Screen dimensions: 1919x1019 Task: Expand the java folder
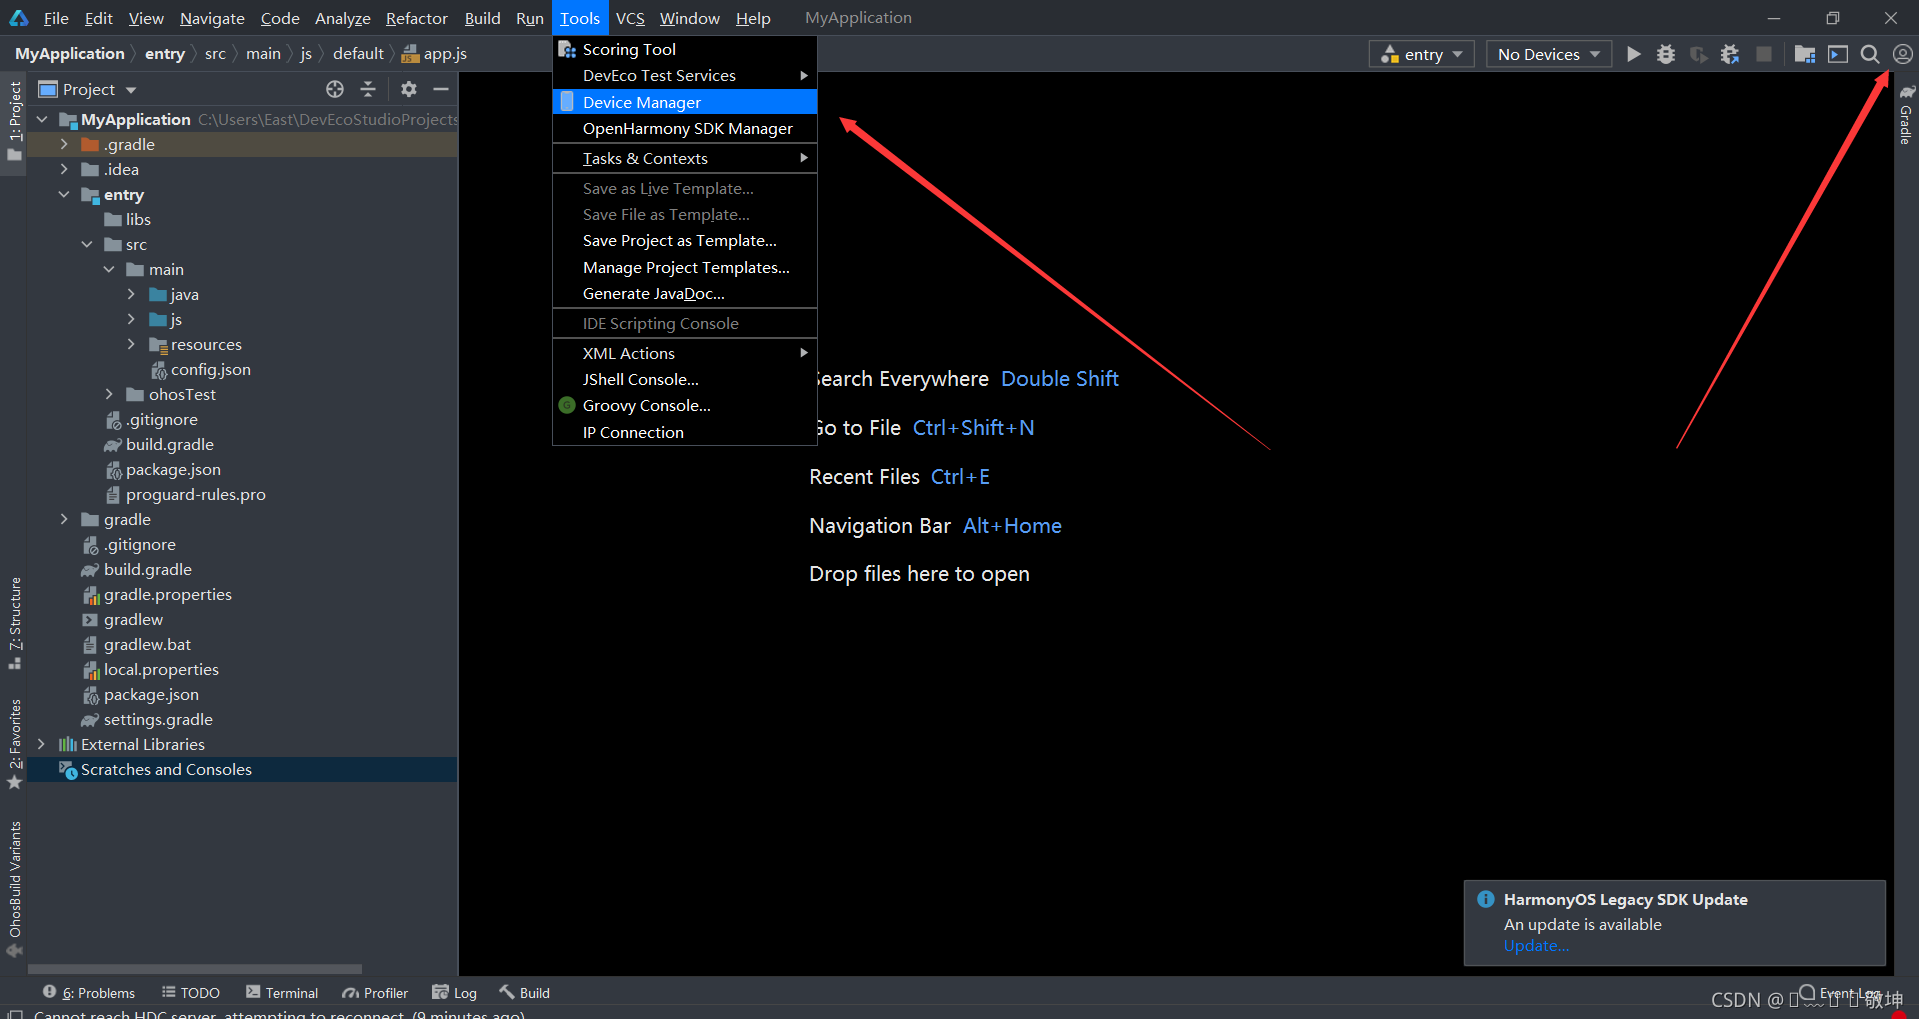click(131, 294)
